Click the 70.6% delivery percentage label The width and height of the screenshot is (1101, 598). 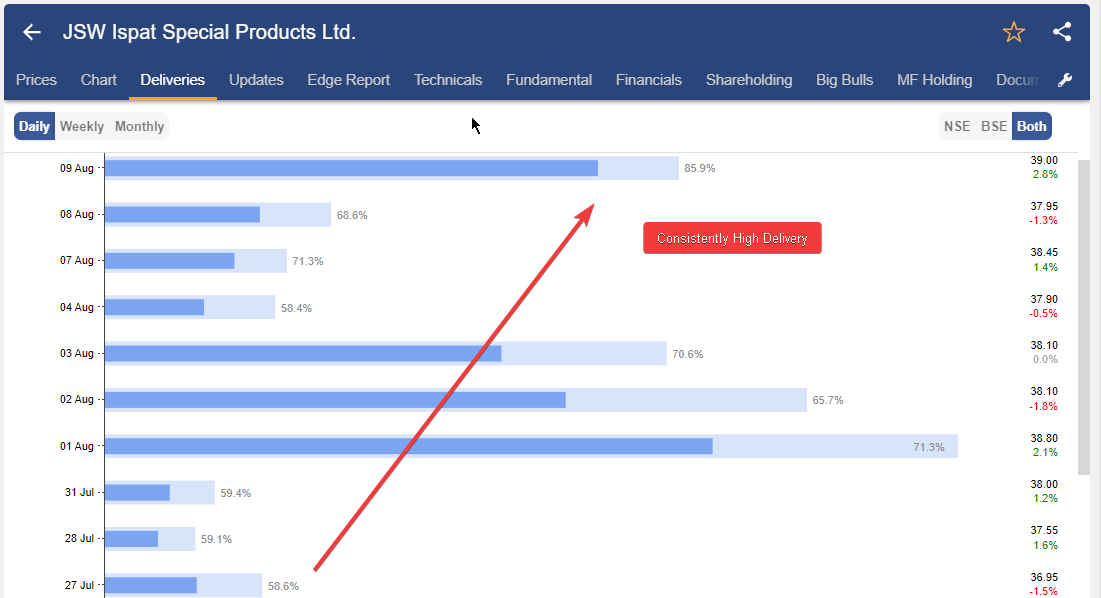687,354
